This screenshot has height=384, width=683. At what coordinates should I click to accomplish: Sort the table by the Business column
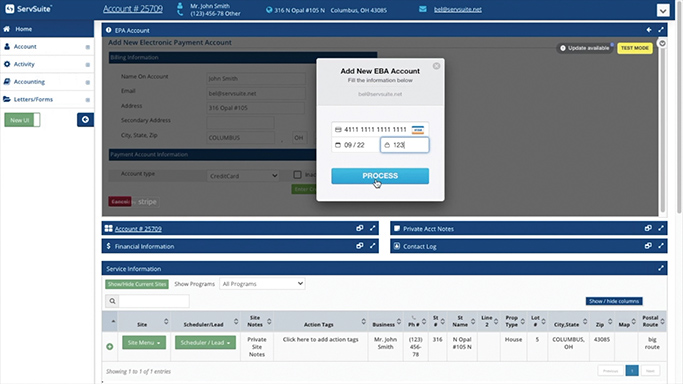tap(385, 322)
